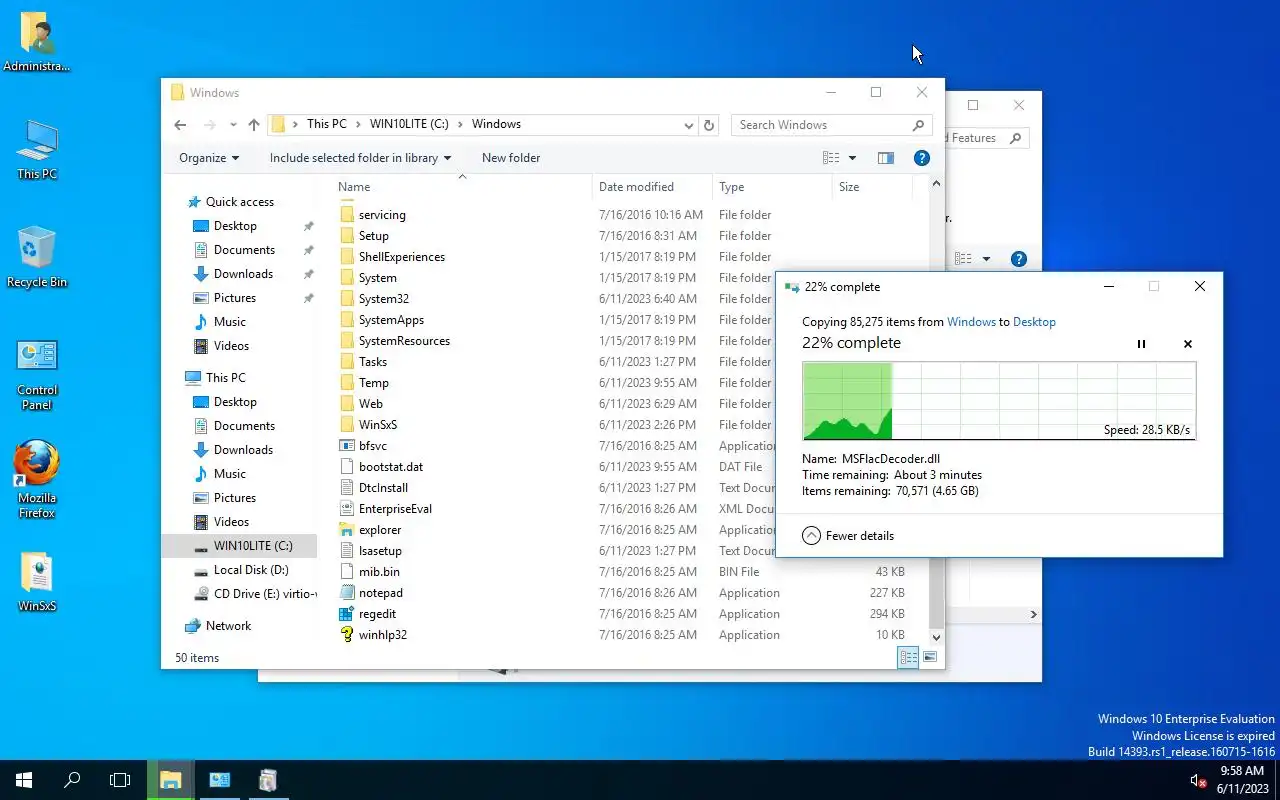Go up one folder level
This screenshot has width=1280, height=800.
pyautogui.click(x=254, y=125)
